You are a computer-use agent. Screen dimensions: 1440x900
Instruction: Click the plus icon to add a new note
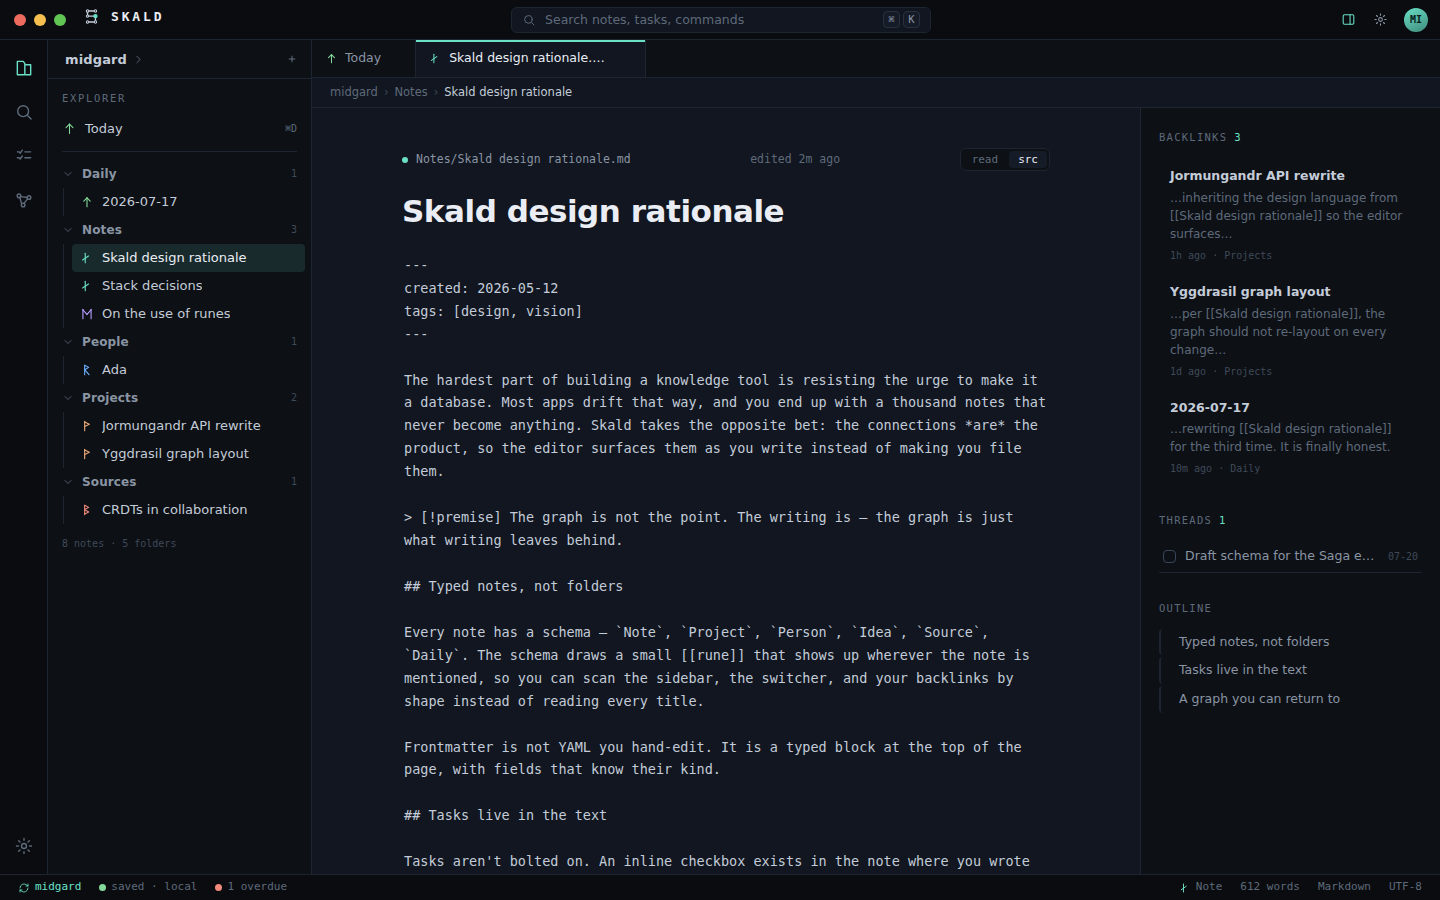pos(292,59)
